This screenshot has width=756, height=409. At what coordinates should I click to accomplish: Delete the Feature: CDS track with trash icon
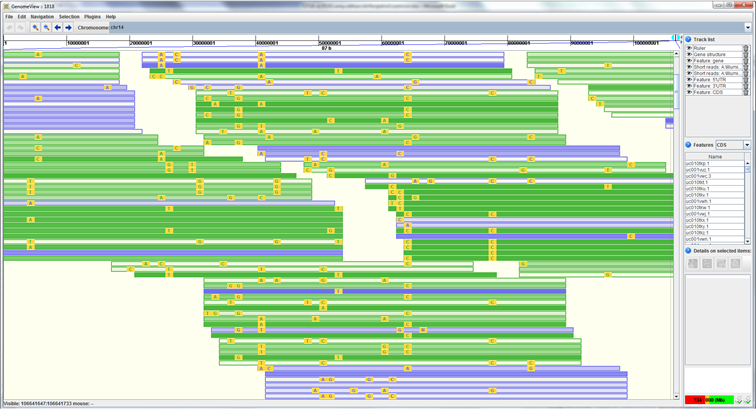(x=745, y=92)
